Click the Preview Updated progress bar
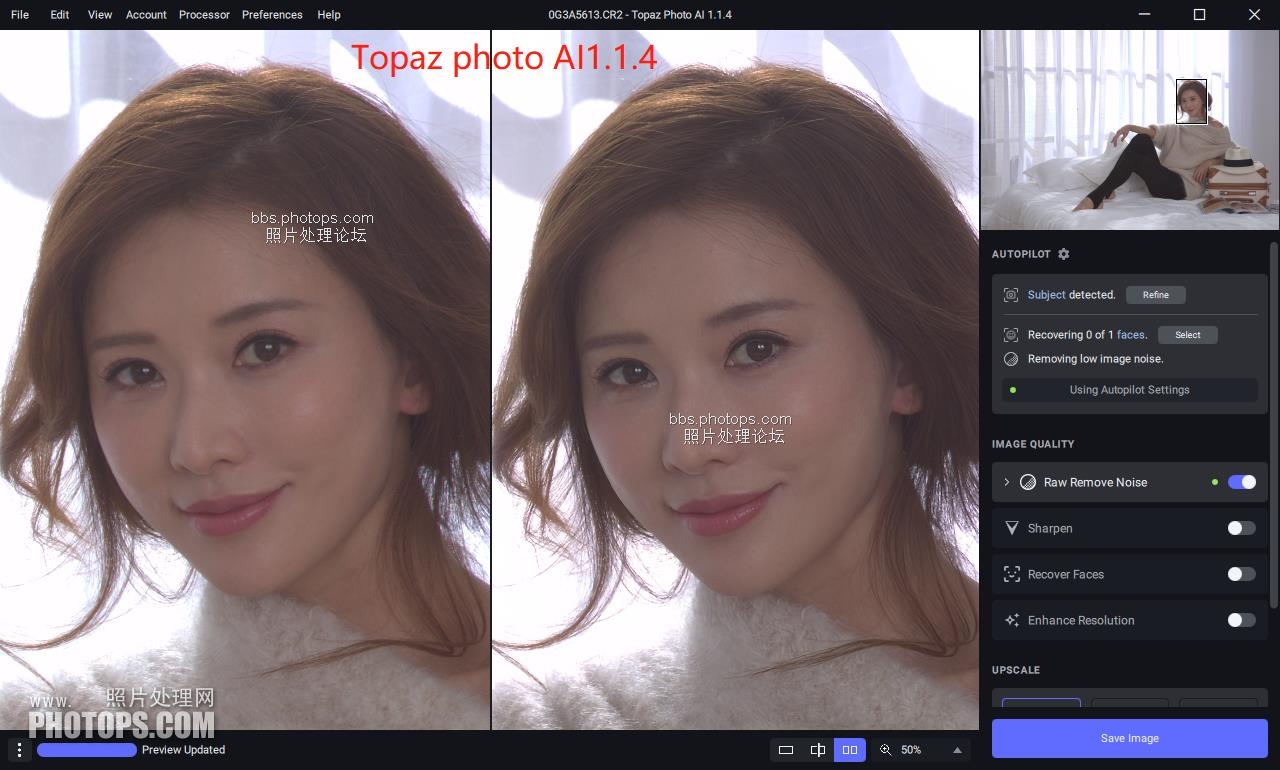Viewport: 1280px width, 770px height. pos(87,750)
